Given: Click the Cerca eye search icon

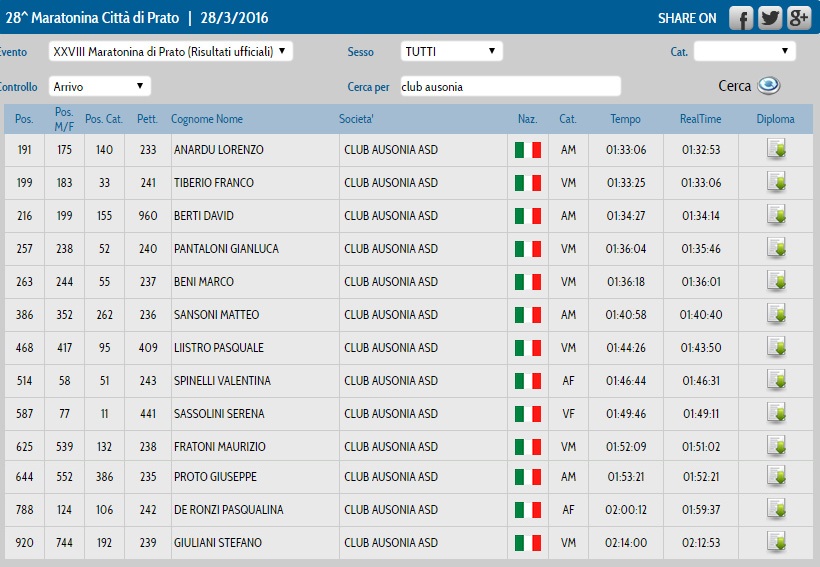Looking at the screenshot, I should [x=769, y=85].
